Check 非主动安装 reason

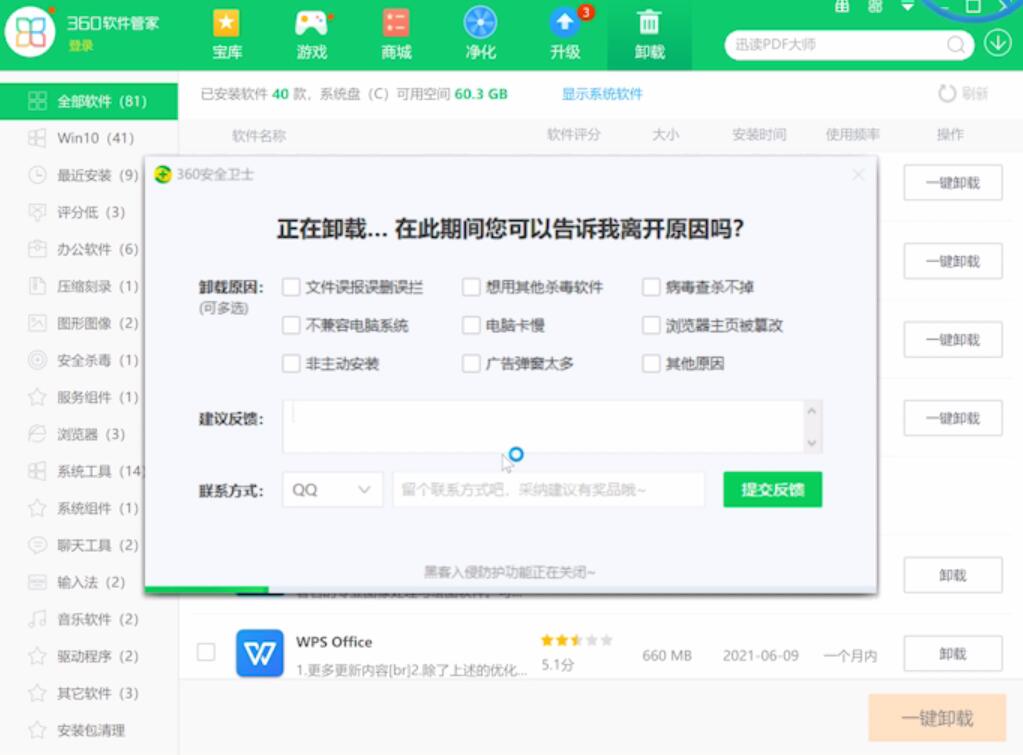click(x=291, y=363)
